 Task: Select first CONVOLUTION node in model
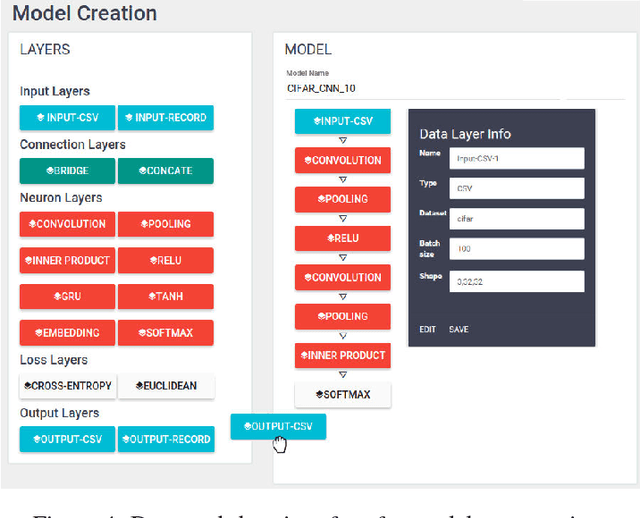pos(343,160)
